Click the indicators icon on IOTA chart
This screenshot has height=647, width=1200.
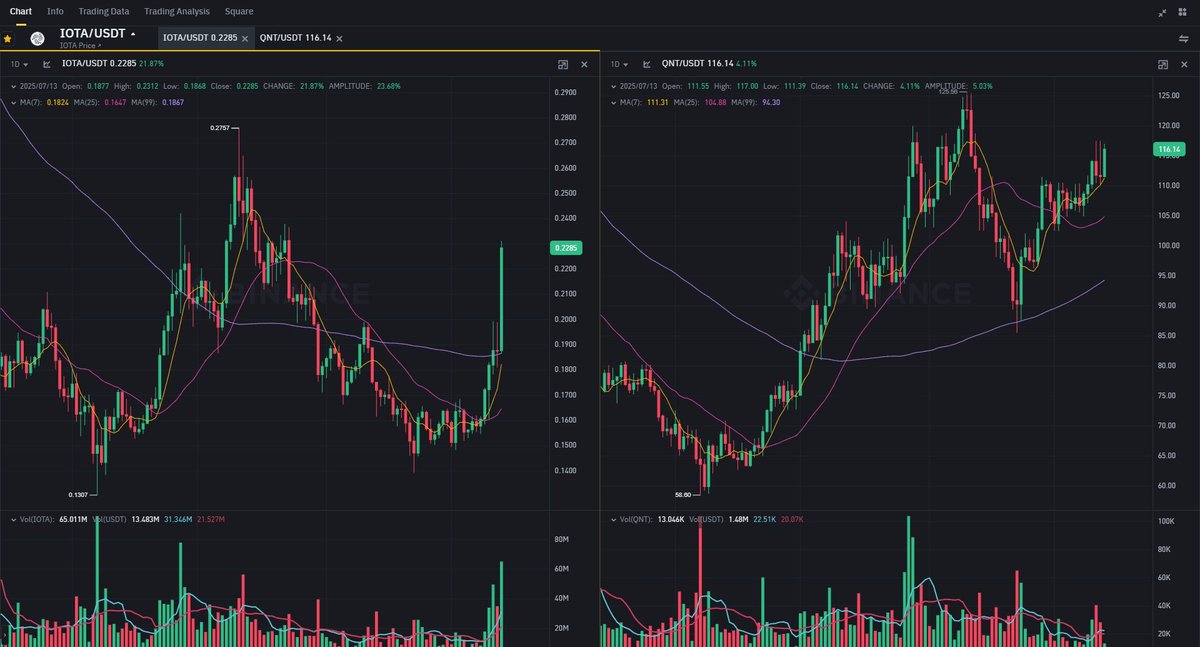[47, 64]
